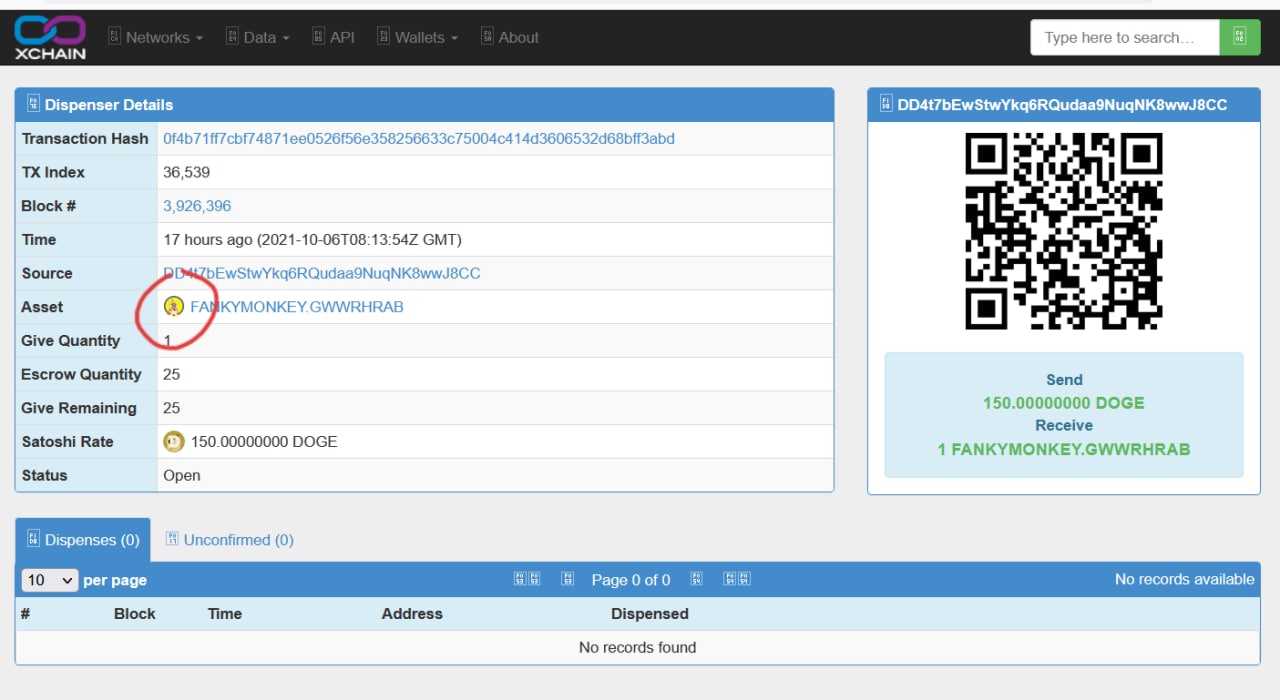Click the QR code image
Image resolution: width=1280 pixels, height=700 pixels.
1064,232
